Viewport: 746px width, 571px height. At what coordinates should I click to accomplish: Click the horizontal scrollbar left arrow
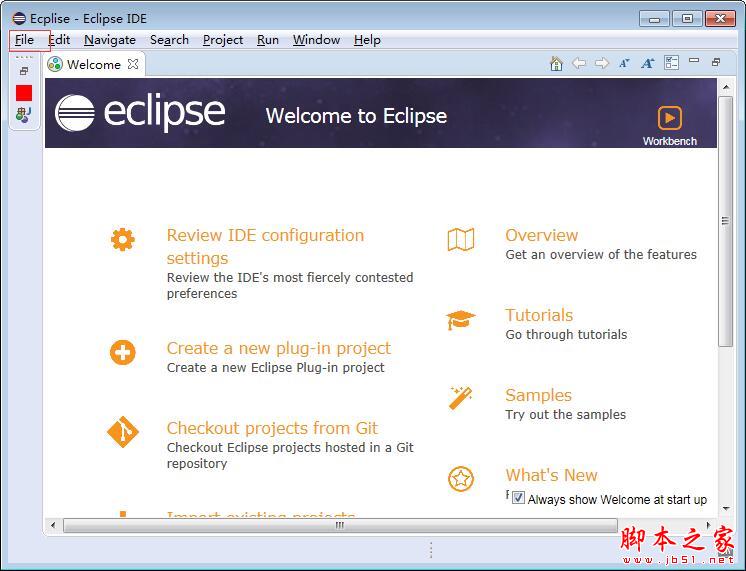pyautogui.click(x=53, y=525)
